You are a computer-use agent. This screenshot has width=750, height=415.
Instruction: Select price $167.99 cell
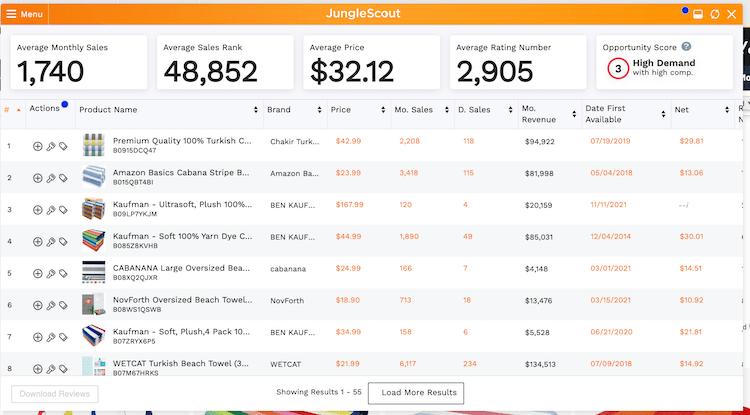(x=350, y=205)
